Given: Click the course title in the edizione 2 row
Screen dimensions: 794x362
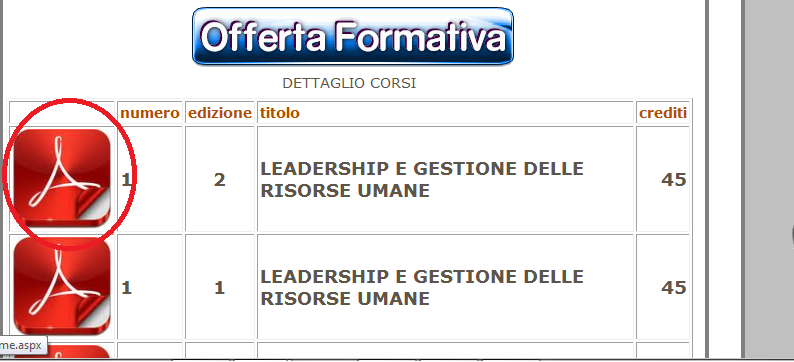Looking at the screenshot, I should click(x=422, y=179).
